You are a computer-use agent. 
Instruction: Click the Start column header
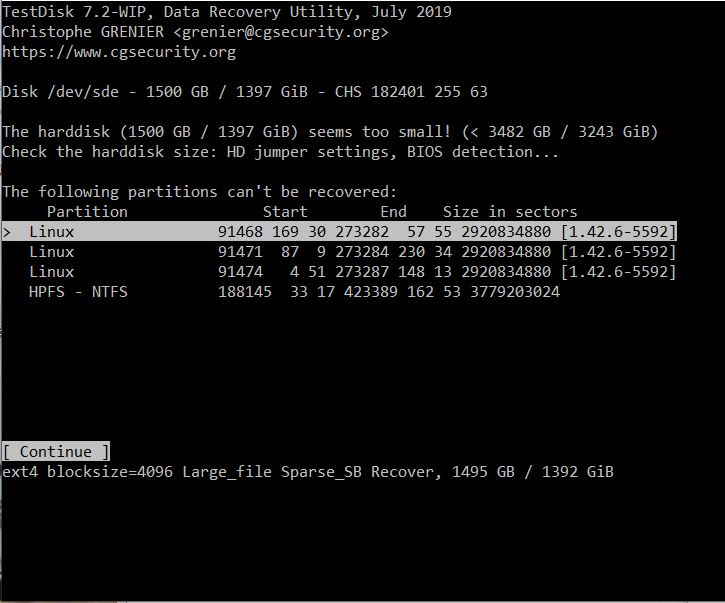point(285,212)
